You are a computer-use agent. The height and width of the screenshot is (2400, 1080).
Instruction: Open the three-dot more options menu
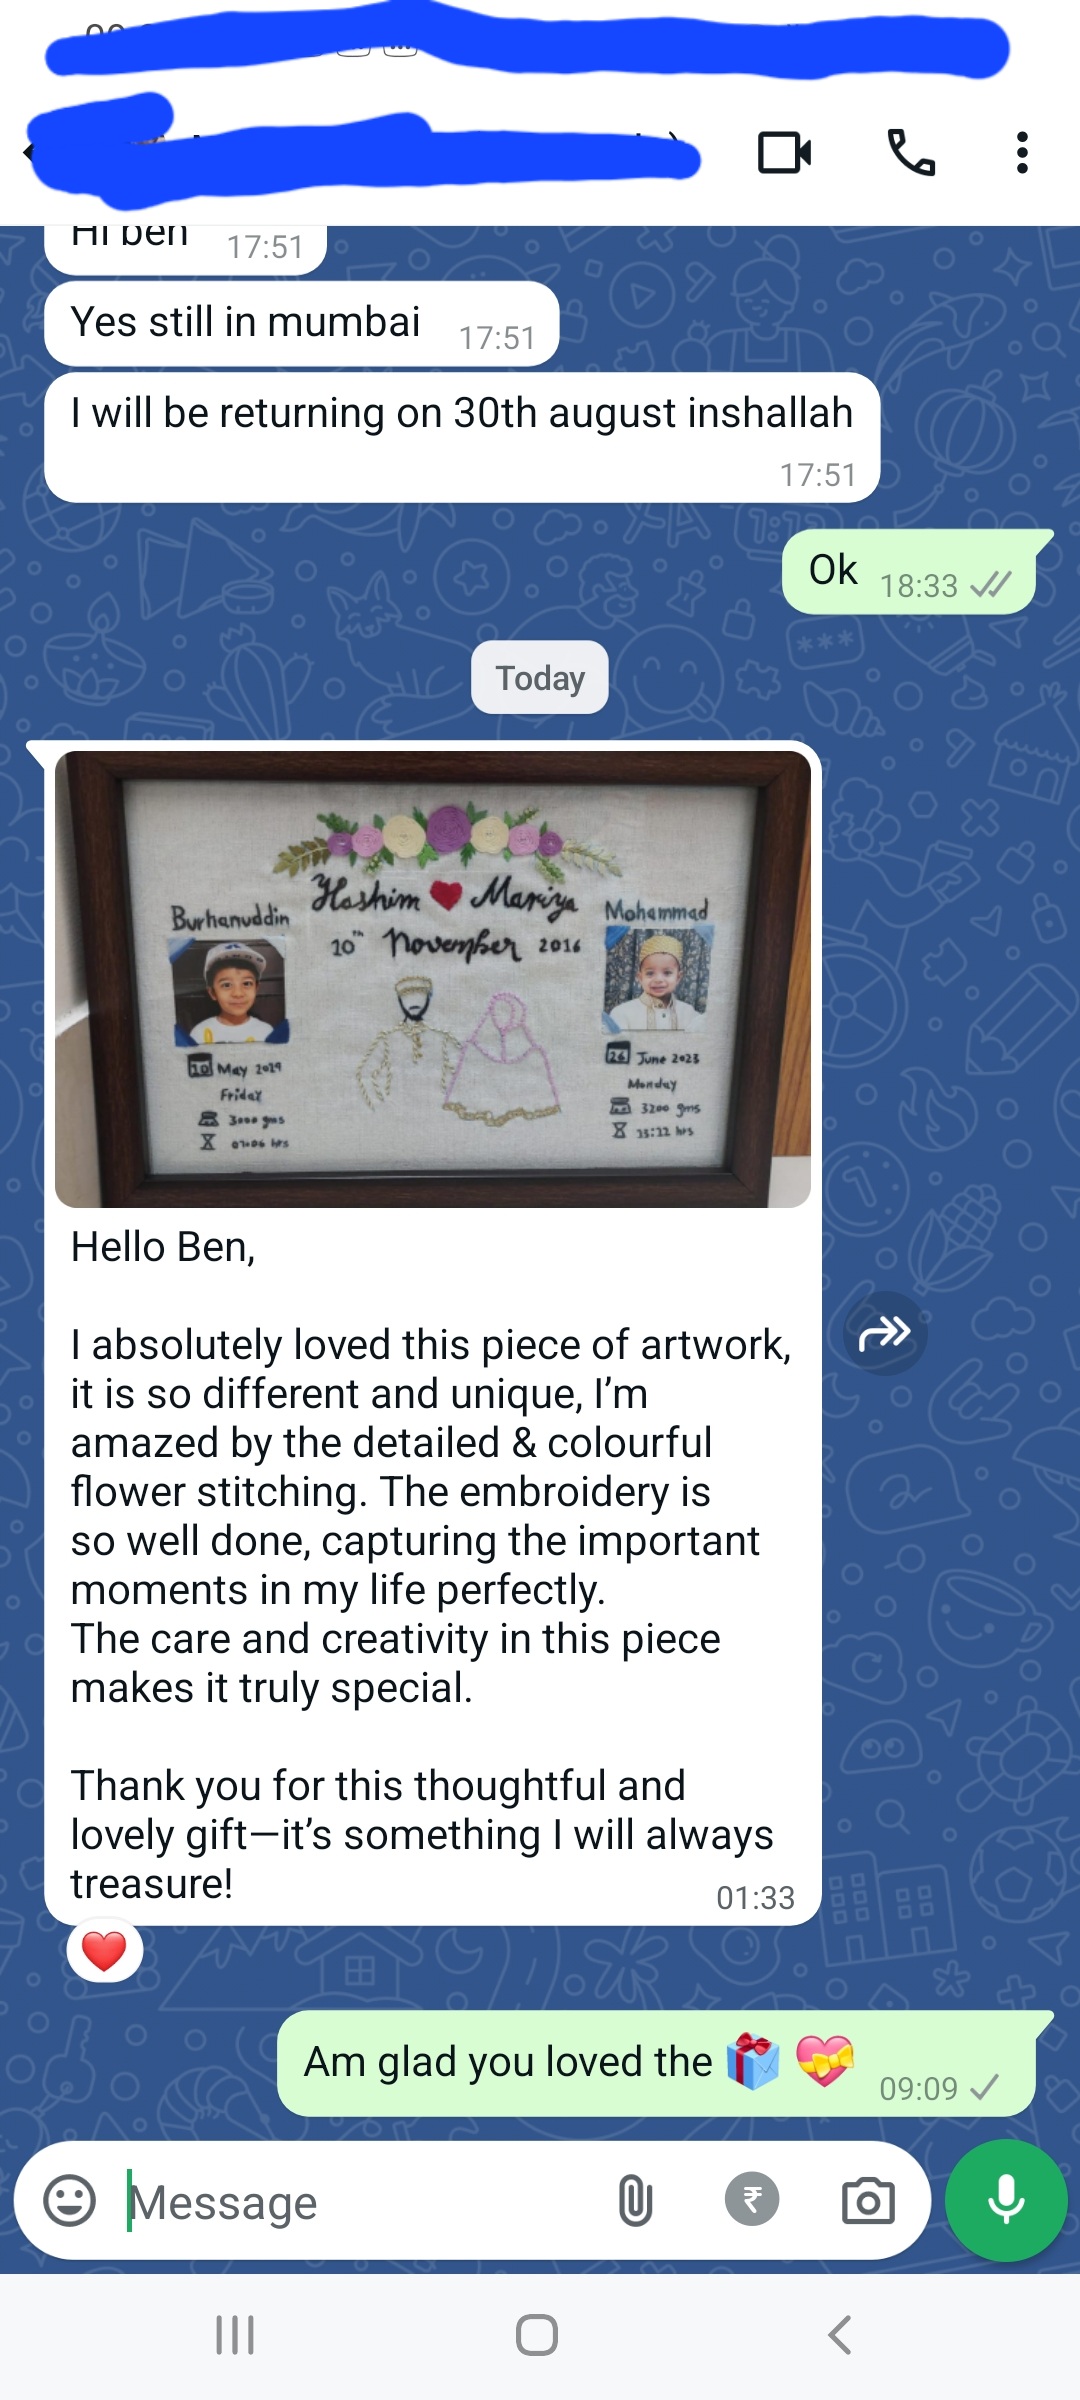[x=1021, y=153]
